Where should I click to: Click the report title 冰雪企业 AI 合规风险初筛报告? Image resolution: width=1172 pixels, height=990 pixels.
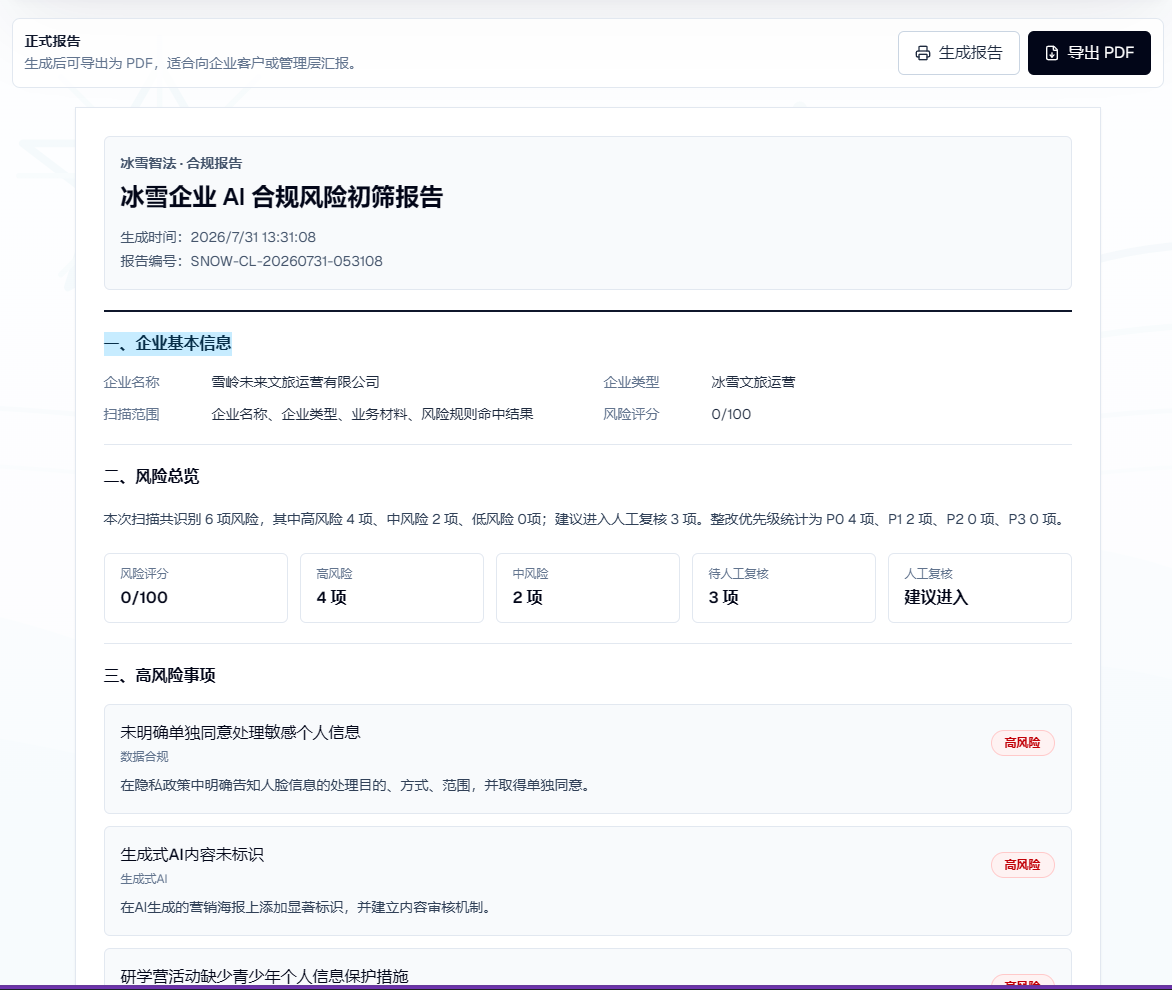pyautogui.click(x=281, y=197)
